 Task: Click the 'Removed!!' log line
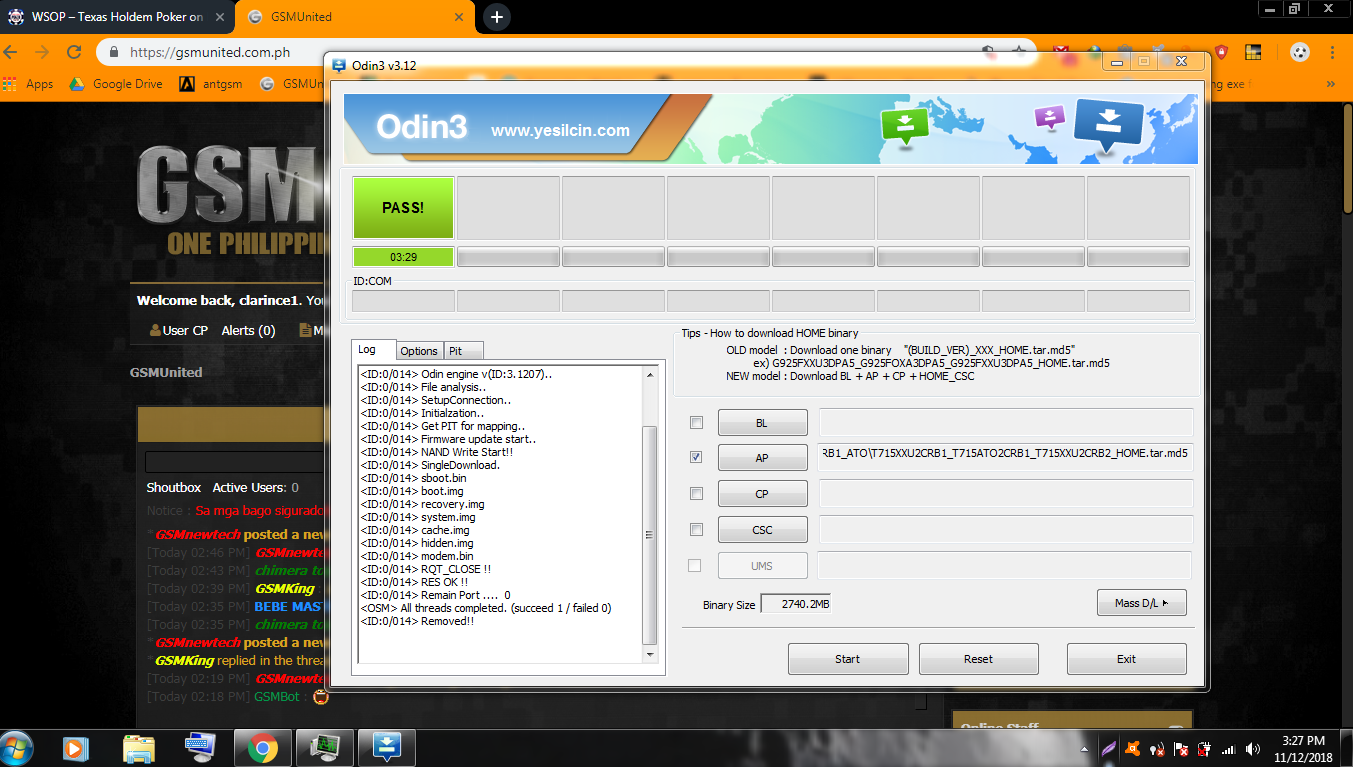click(417, 621)
